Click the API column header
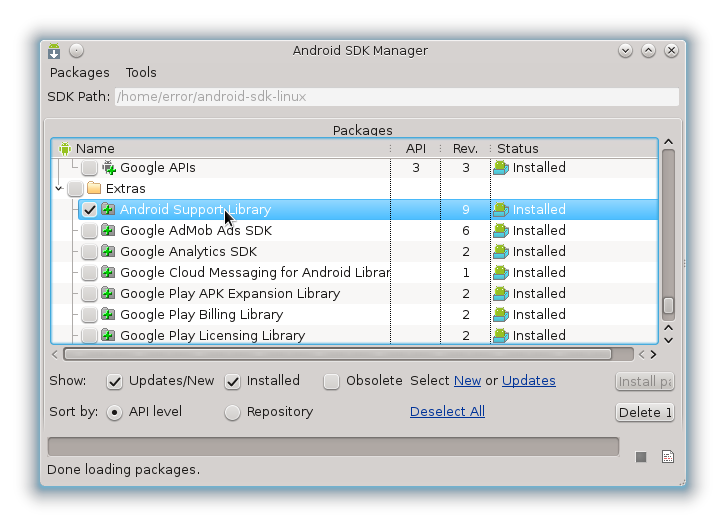726x526 pixels. tap(416, 149)
